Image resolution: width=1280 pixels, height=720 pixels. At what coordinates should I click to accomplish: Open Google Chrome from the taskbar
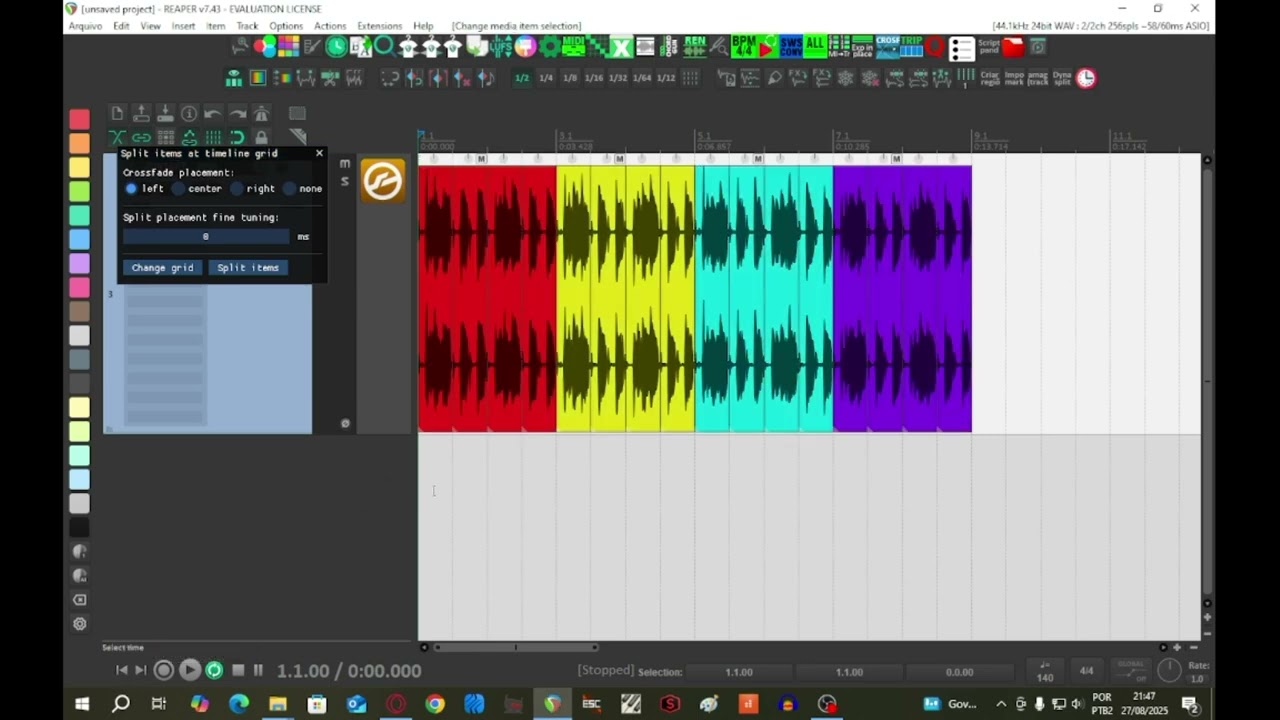(435, 704)
